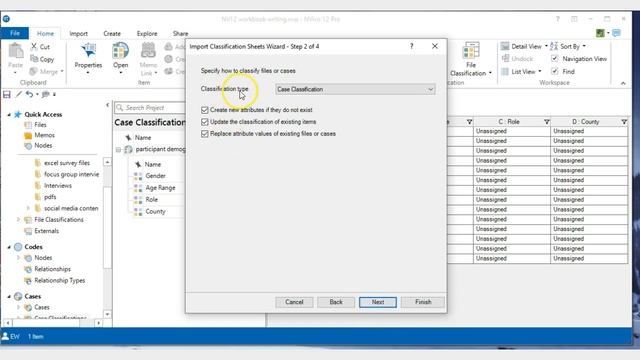
Task: Switch to the Import ribbon tab
Action: [x=78, y=33]
